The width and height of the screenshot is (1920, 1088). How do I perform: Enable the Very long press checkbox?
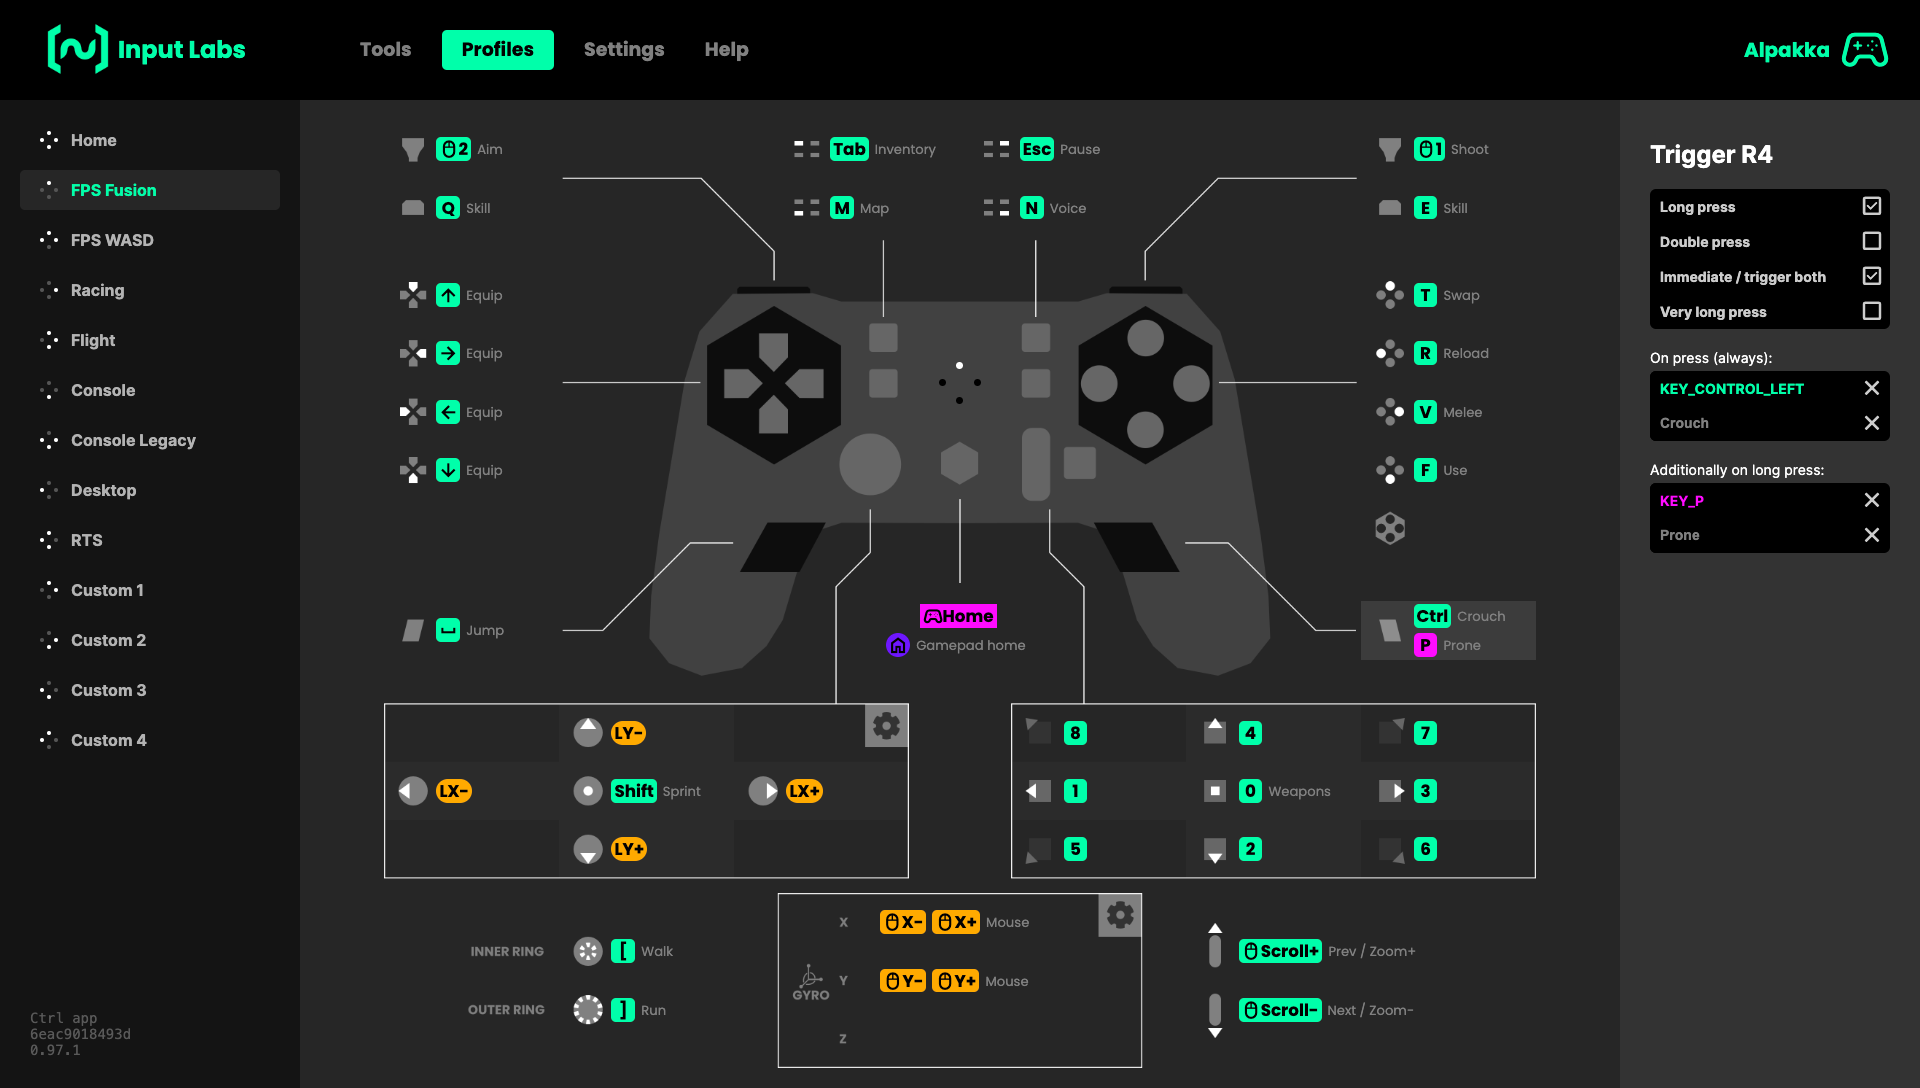tap(1872, 311)
